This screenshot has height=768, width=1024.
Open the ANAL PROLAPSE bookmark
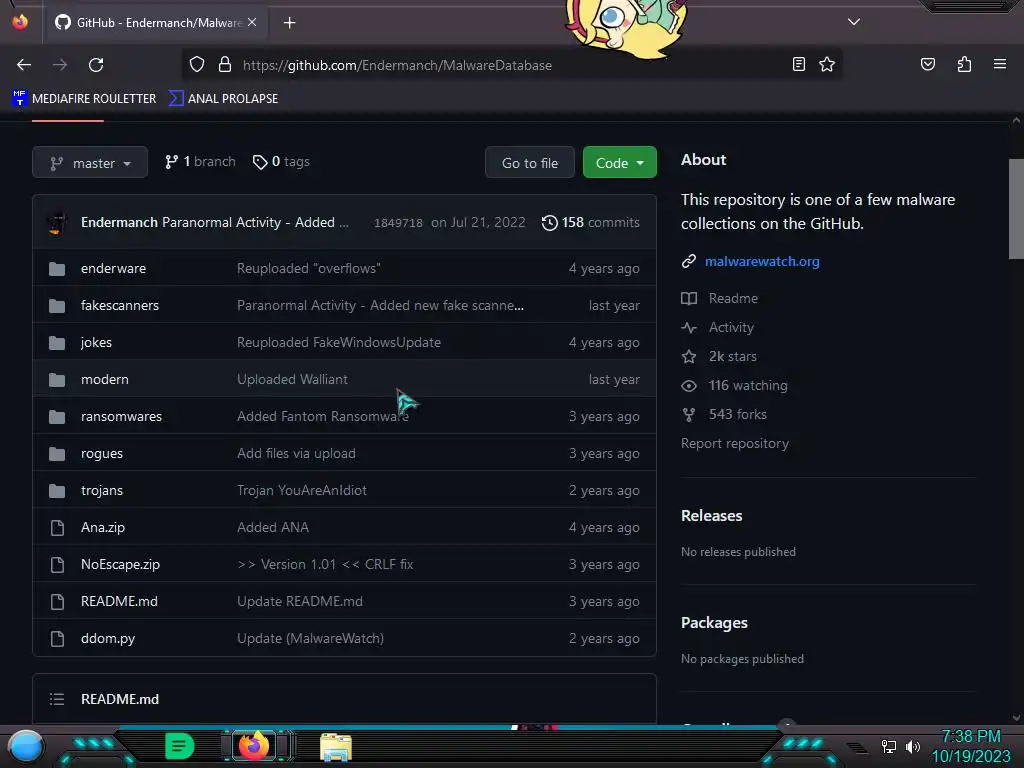(223, 99)
